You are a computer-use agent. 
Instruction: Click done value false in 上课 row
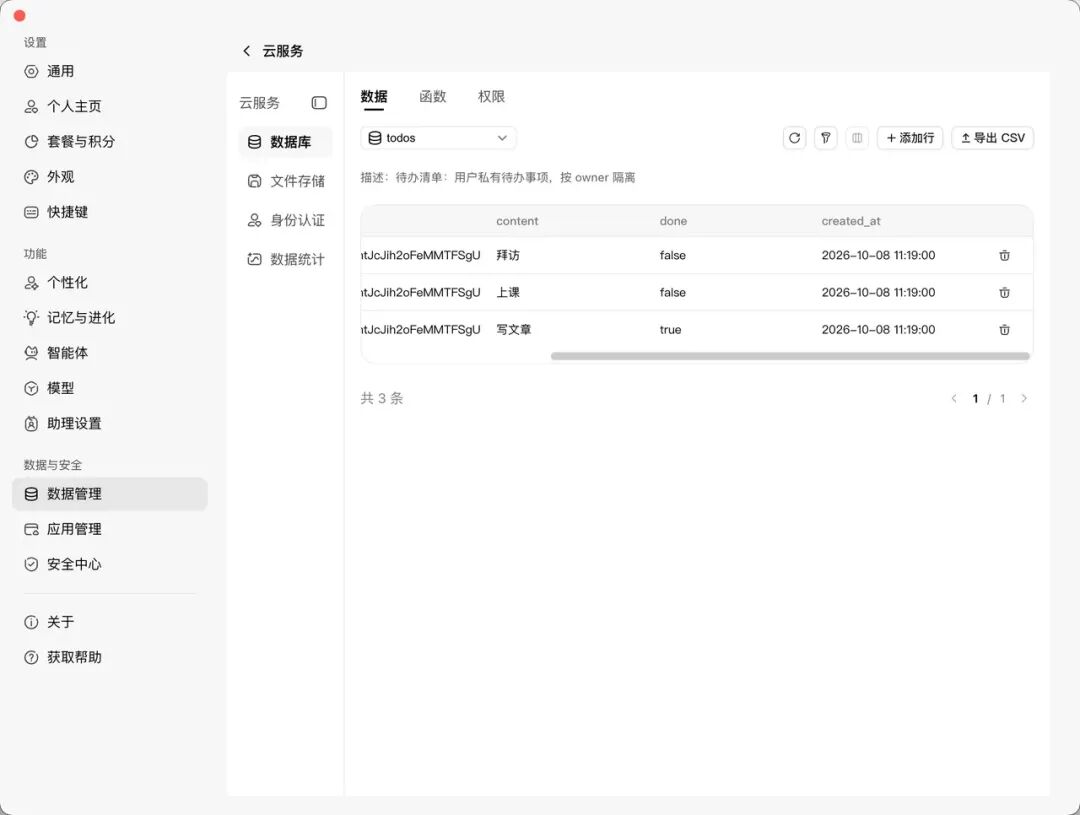pyautogui.click(x=672, y=292)
